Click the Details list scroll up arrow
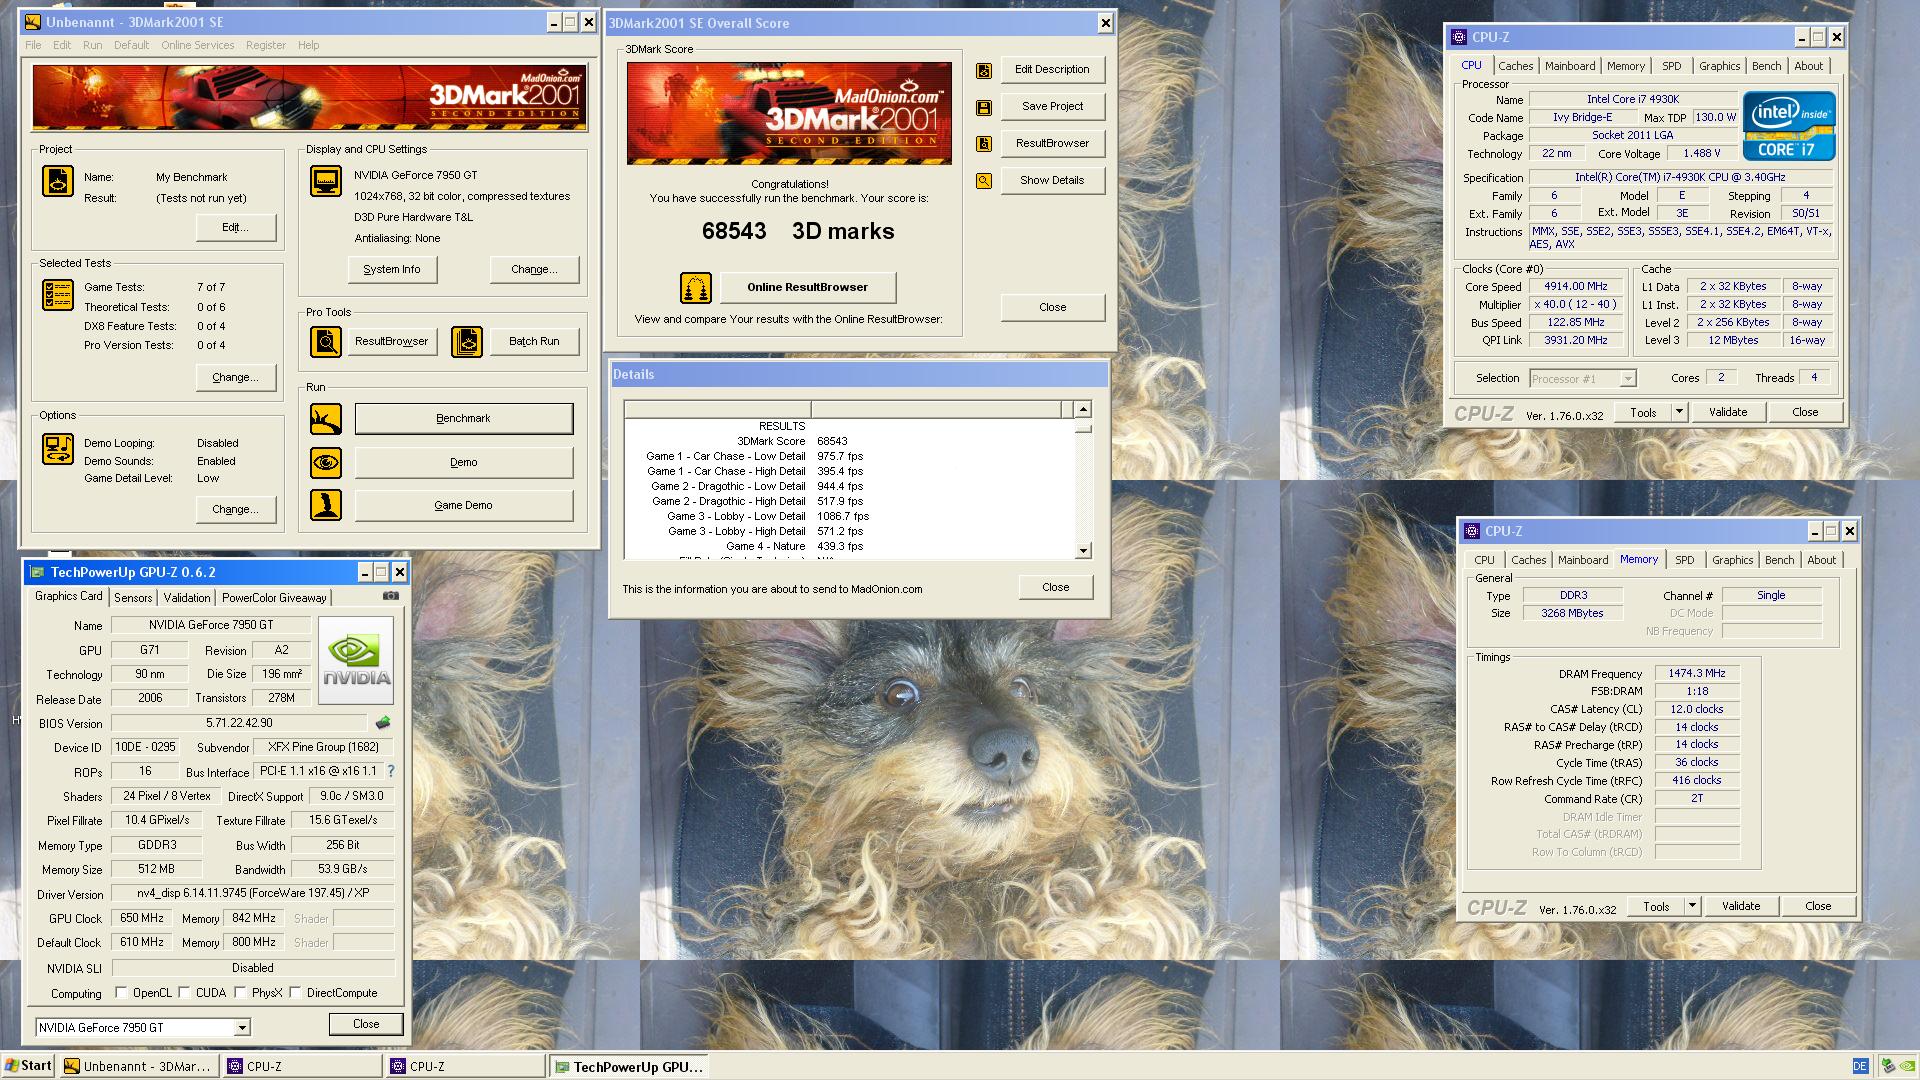 (1083, 409)
